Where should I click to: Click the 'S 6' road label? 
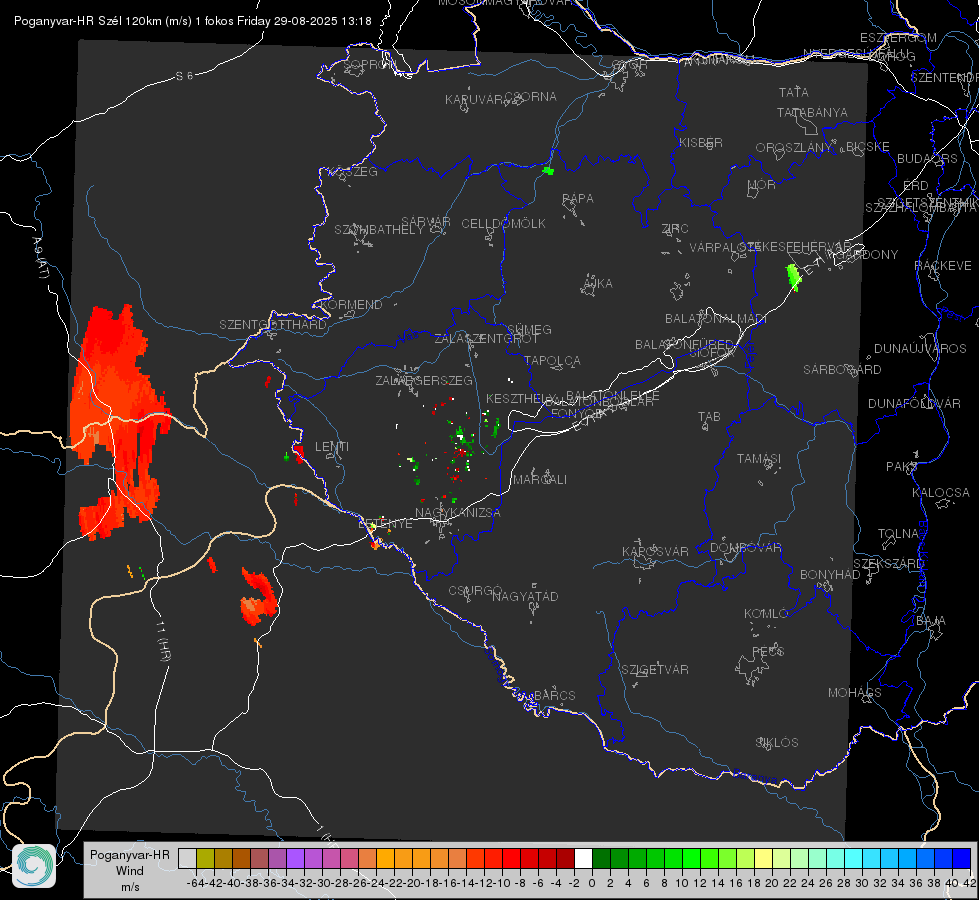coord(184,76)
